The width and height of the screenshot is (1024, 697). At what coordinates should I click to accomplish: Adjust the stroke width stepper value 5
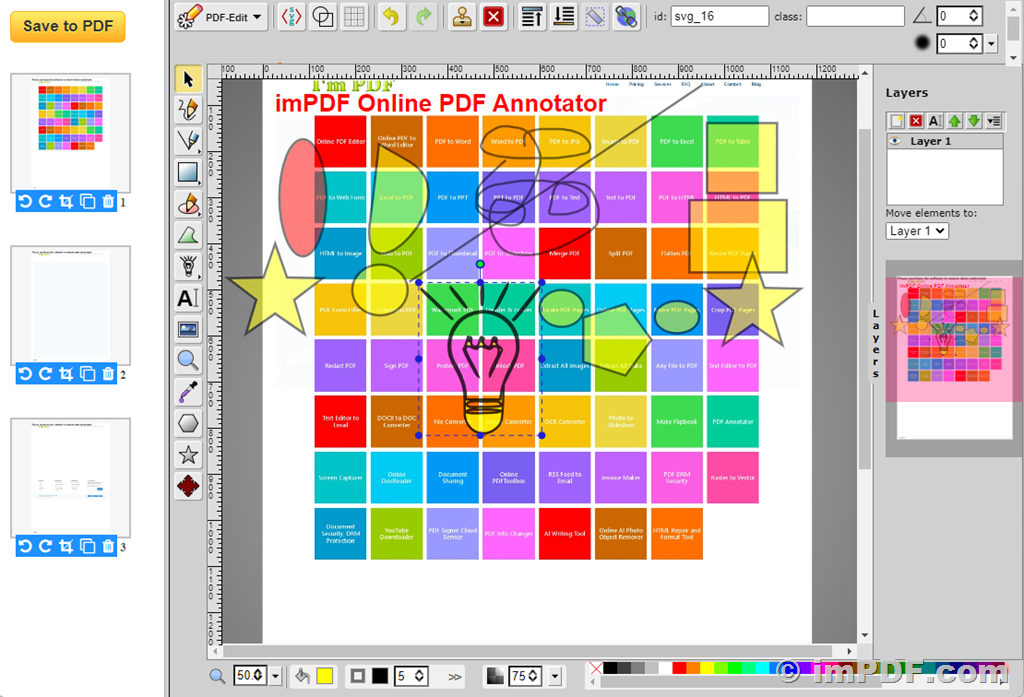[420, 676]
